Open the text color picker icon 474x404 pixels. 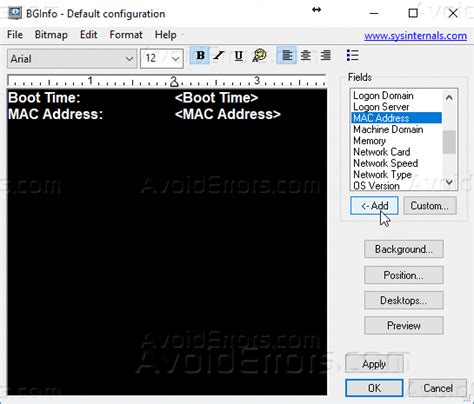pos(259,55)
